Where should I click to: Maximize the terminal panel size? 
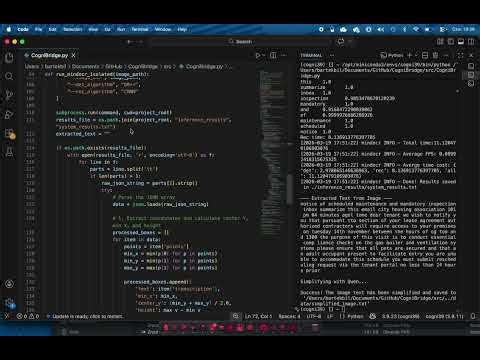(461, 55)
